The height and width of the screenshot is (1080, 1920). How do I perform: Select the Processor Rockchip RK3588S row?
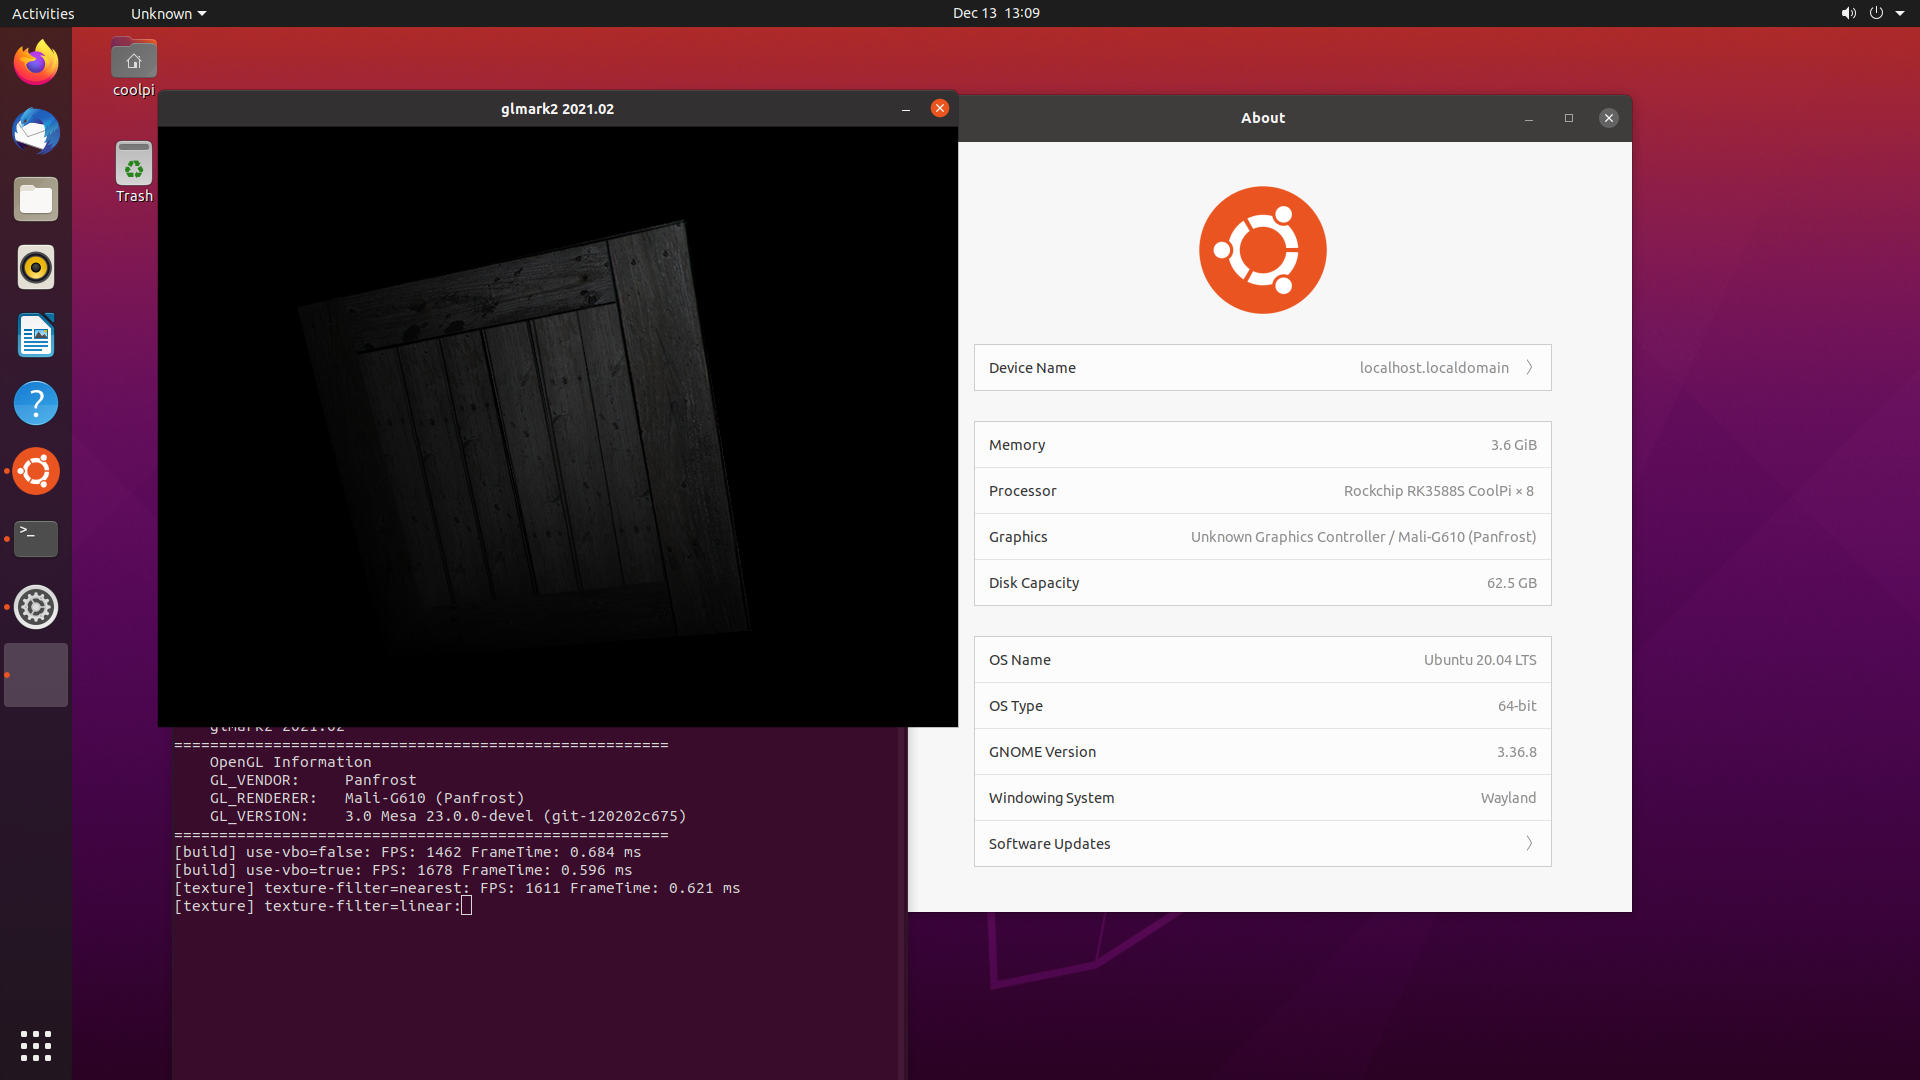click(x=1263, y=491)
